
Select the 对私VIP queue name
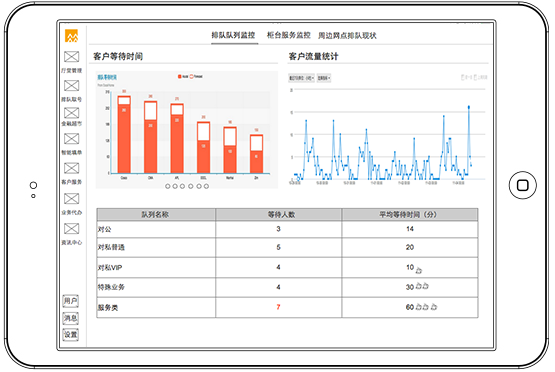pos(110,268)
